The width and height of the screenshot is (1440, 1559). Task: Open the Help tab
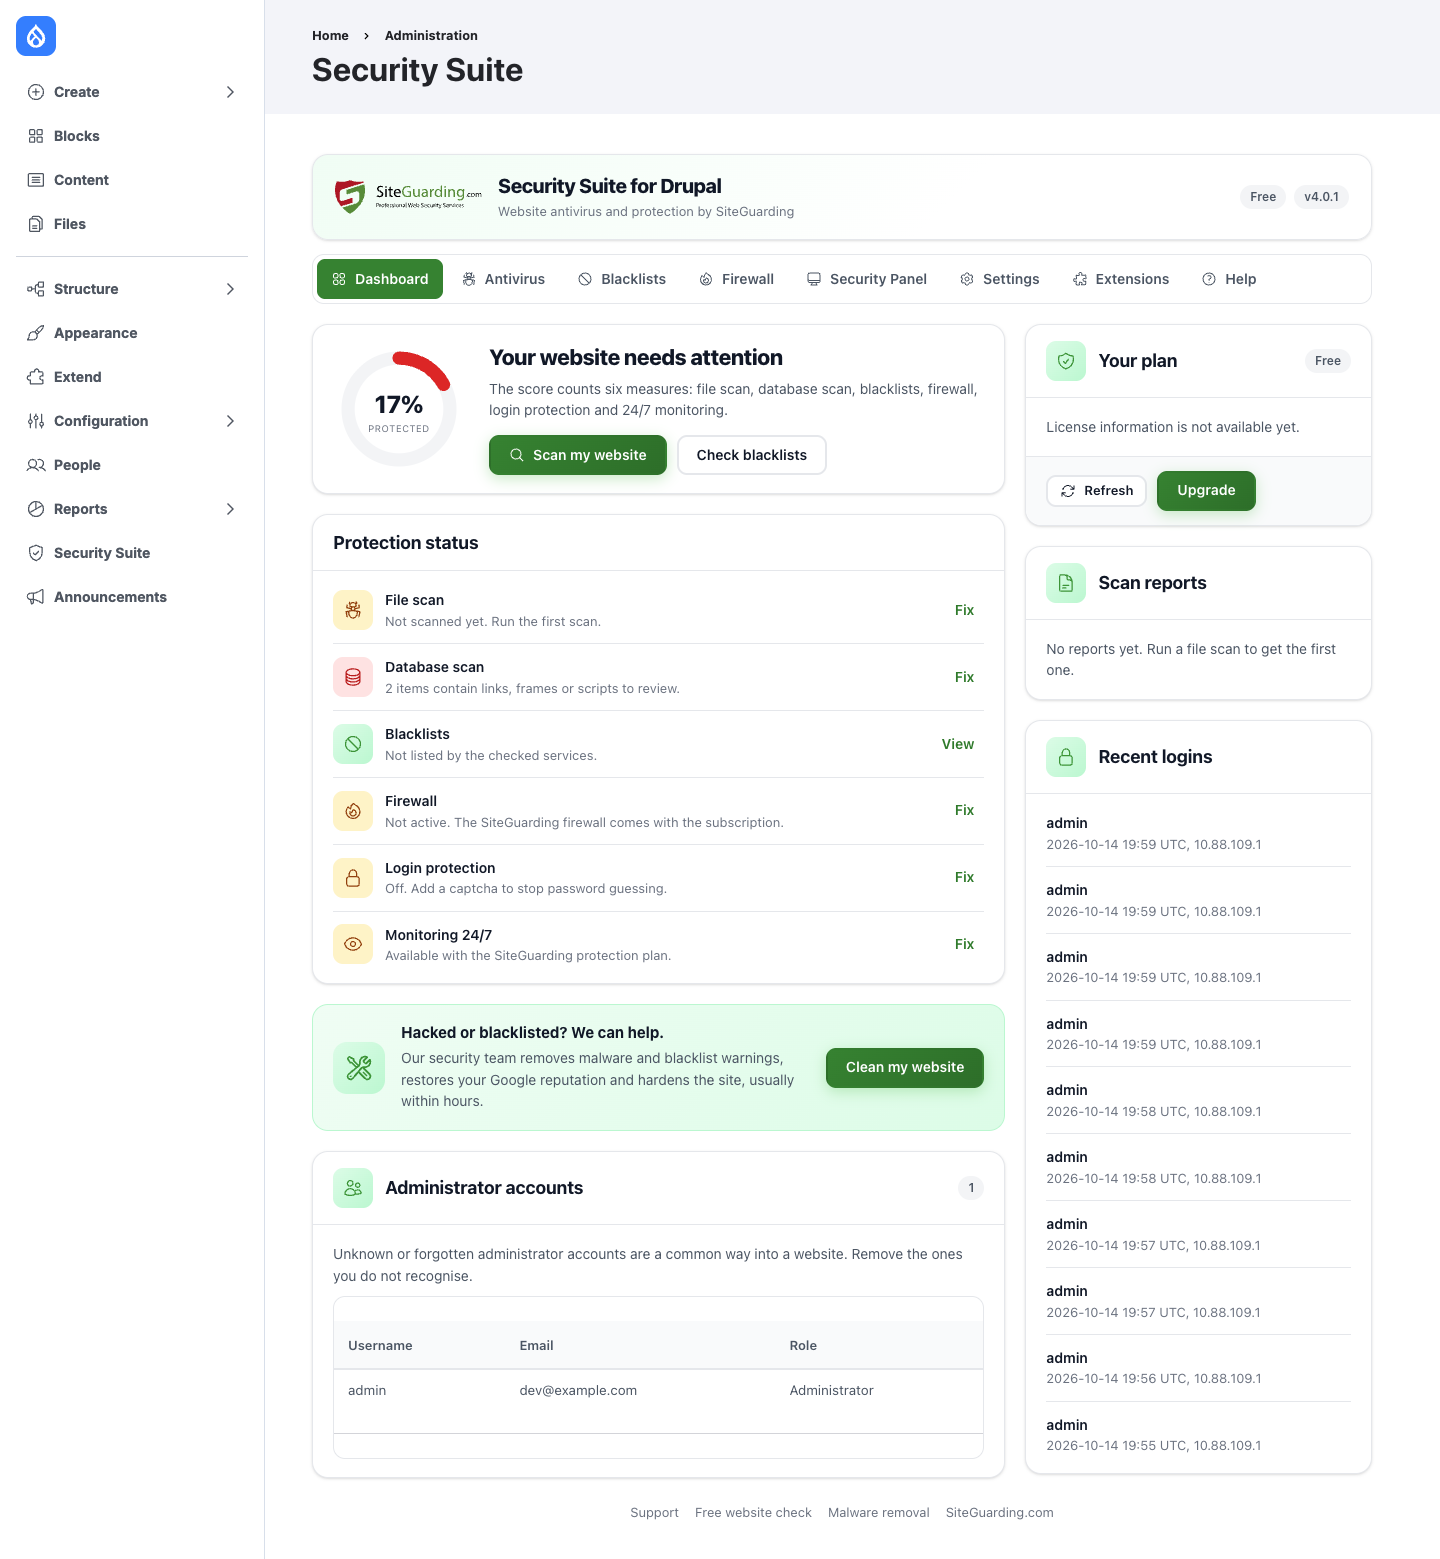coord(1229,279)
